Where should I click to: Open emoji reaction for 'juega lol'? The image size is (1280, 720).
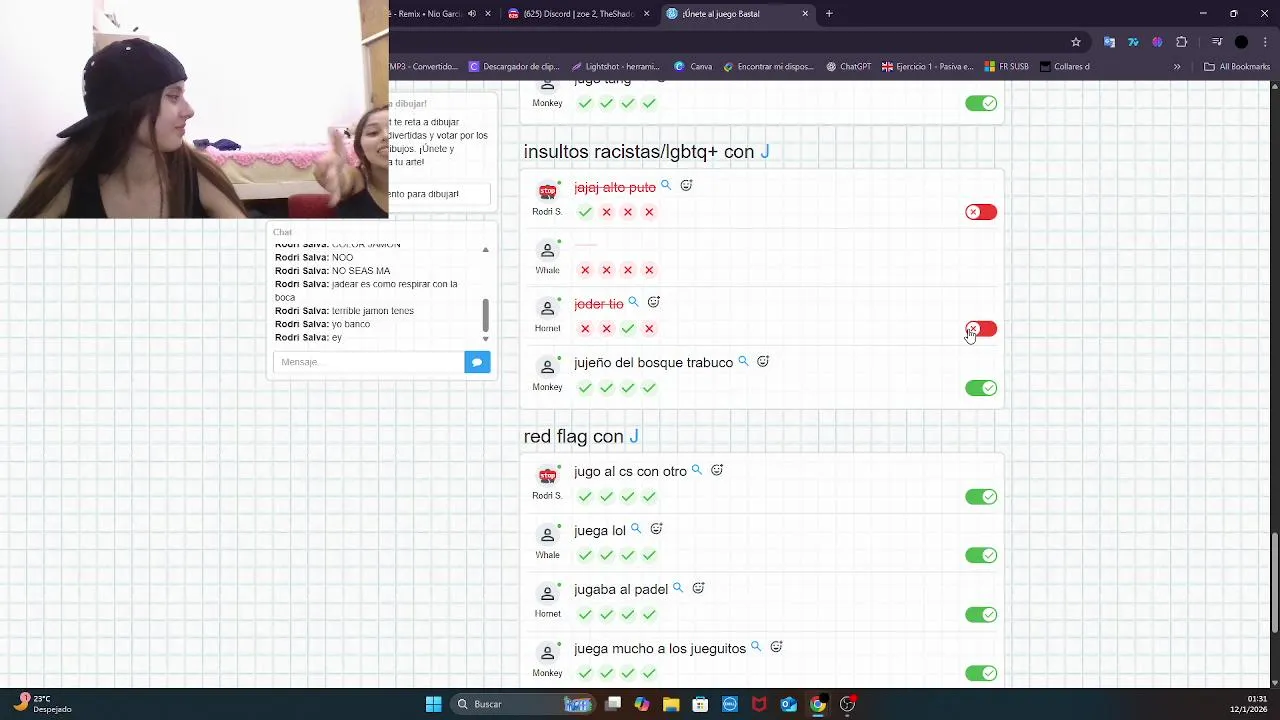tap(656, 529)
